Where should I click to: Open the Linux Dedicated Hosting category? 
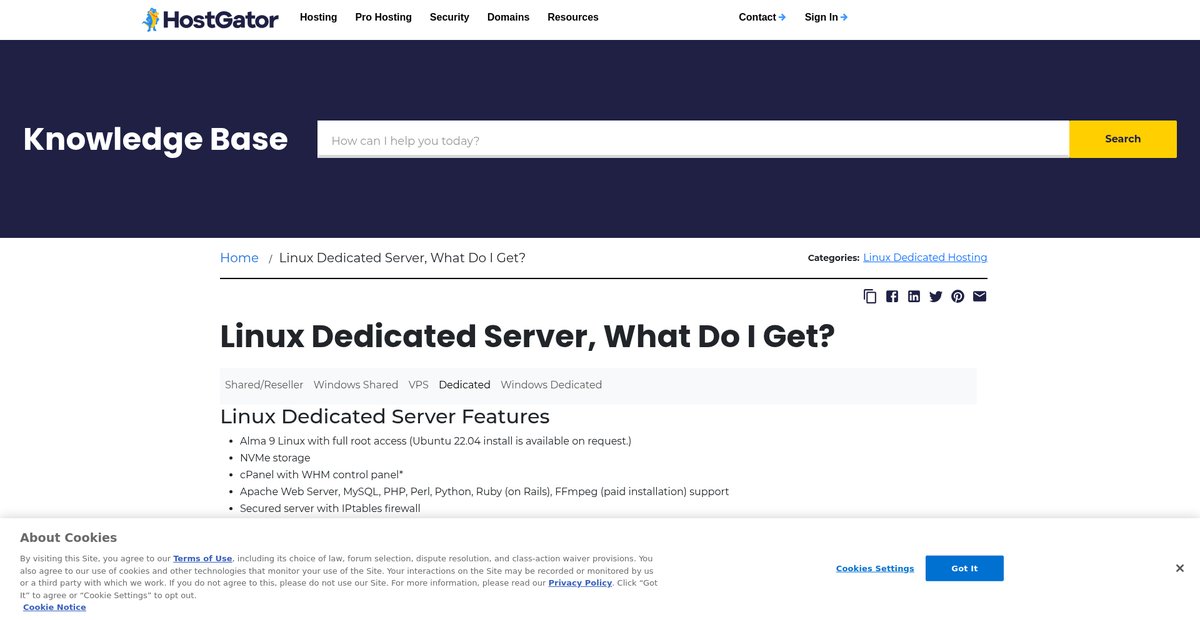tap(925, 257)
